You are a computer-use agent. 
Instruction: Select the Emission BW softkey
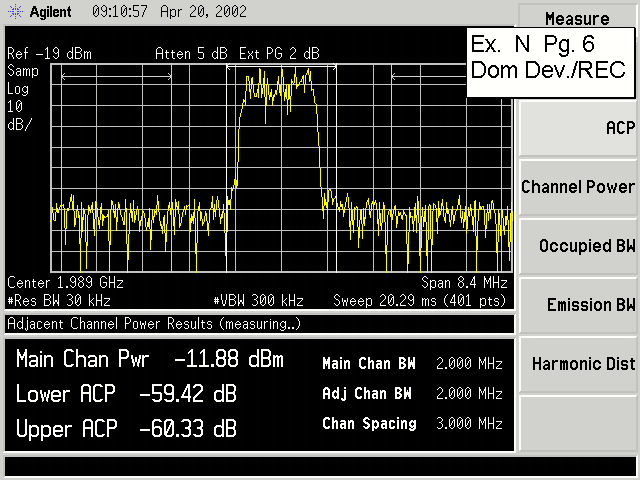click(578, 305)
